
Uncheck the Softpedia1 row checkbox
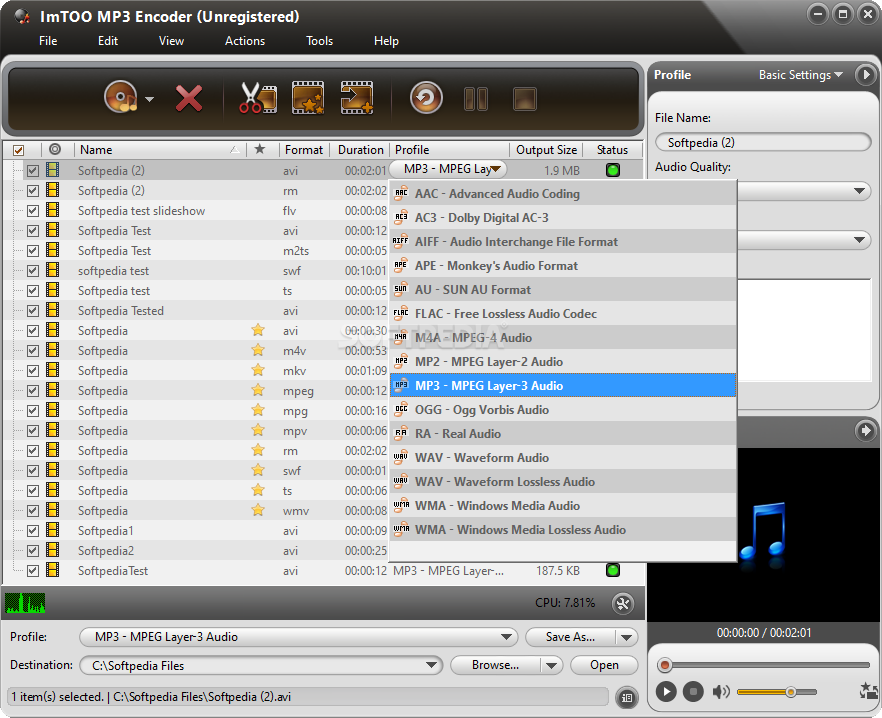[x=33, y=531]
